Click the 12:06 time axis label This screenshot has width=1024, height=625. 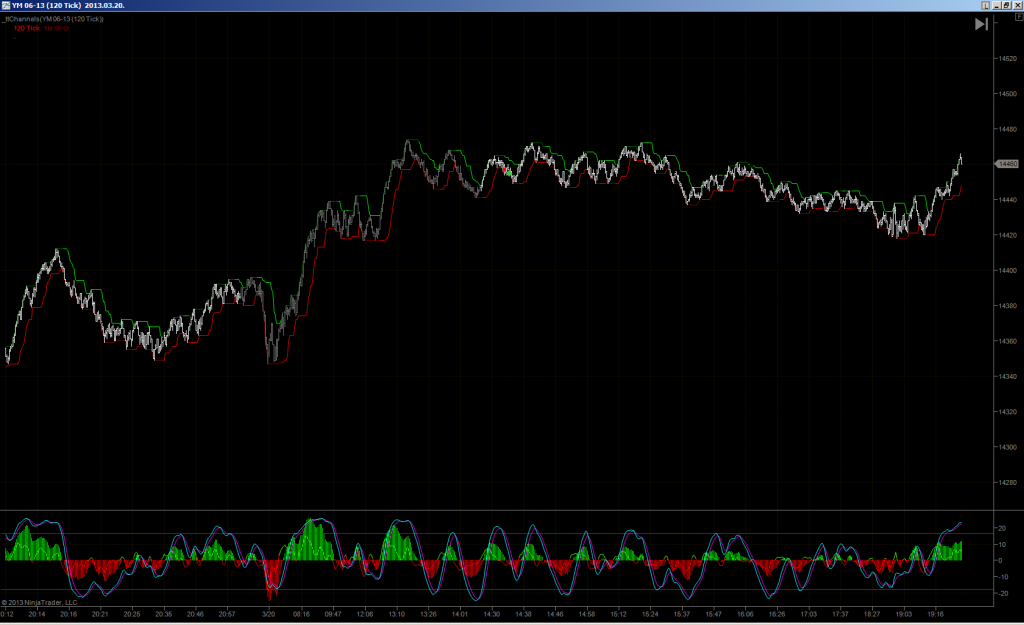pos(365,614)
